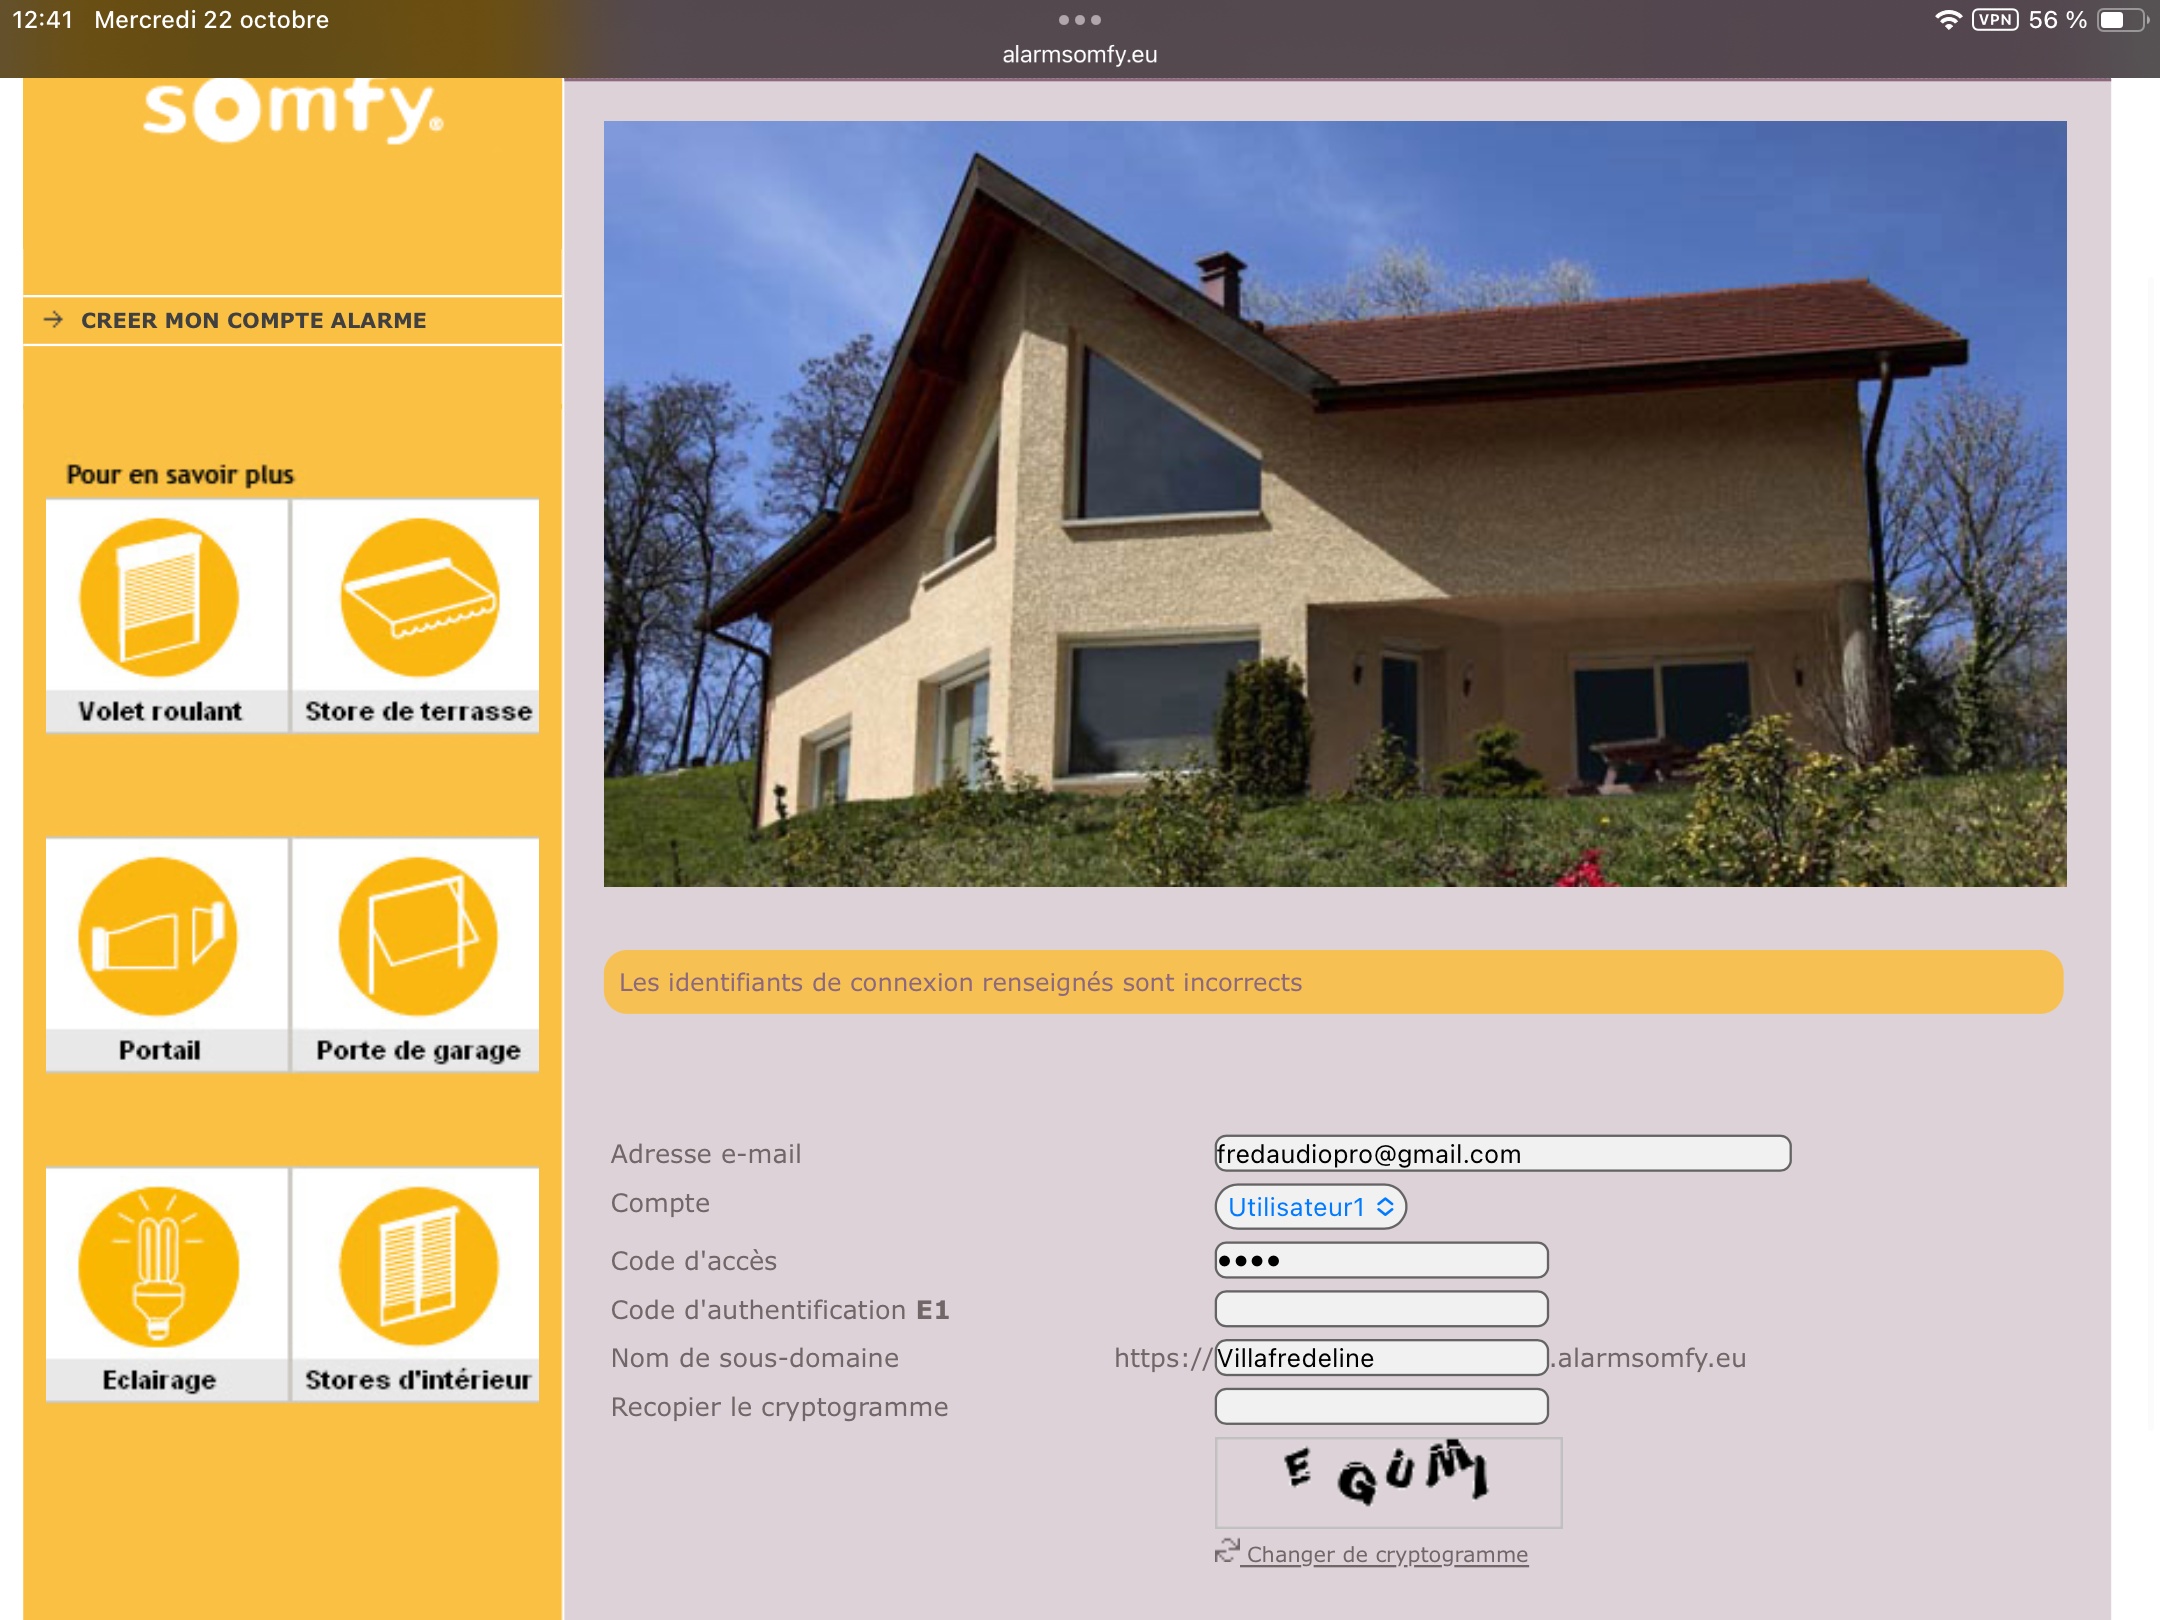The image size is (2160, 1620).
Task: Click the Code d'authentification E1 field
Action: point(1381,1309)
